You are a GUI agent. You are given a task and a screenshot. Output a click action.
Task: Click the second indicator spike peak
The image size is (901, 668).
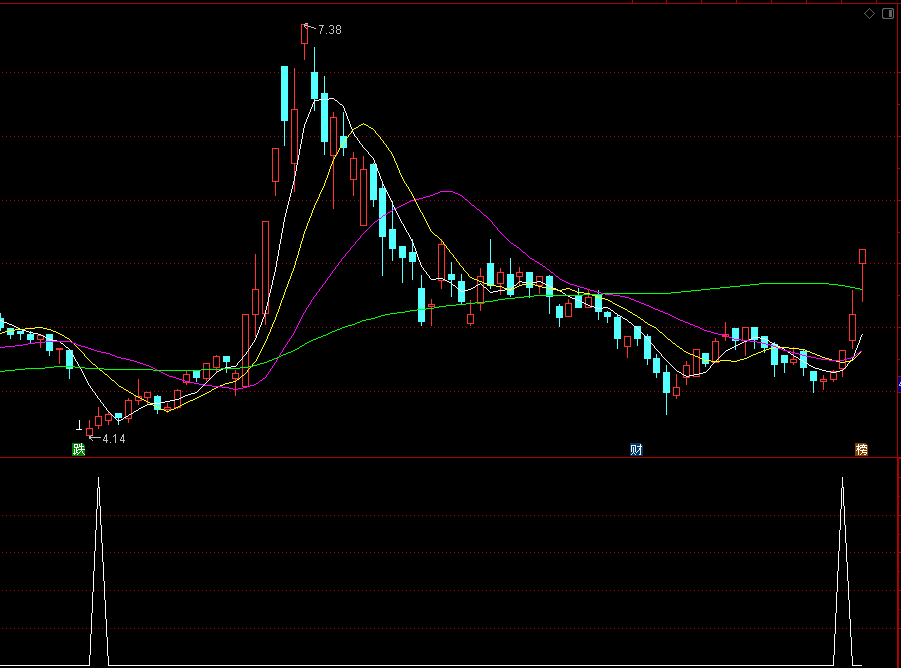tap(843, 479)
